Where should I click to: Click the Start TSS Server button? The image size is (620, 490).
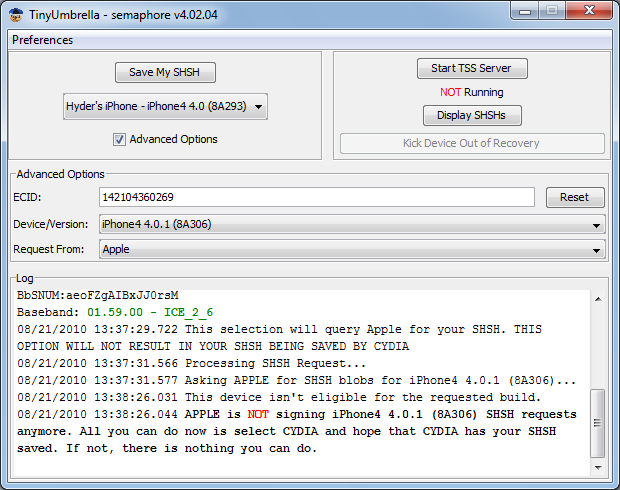click(x=472, y=68)
